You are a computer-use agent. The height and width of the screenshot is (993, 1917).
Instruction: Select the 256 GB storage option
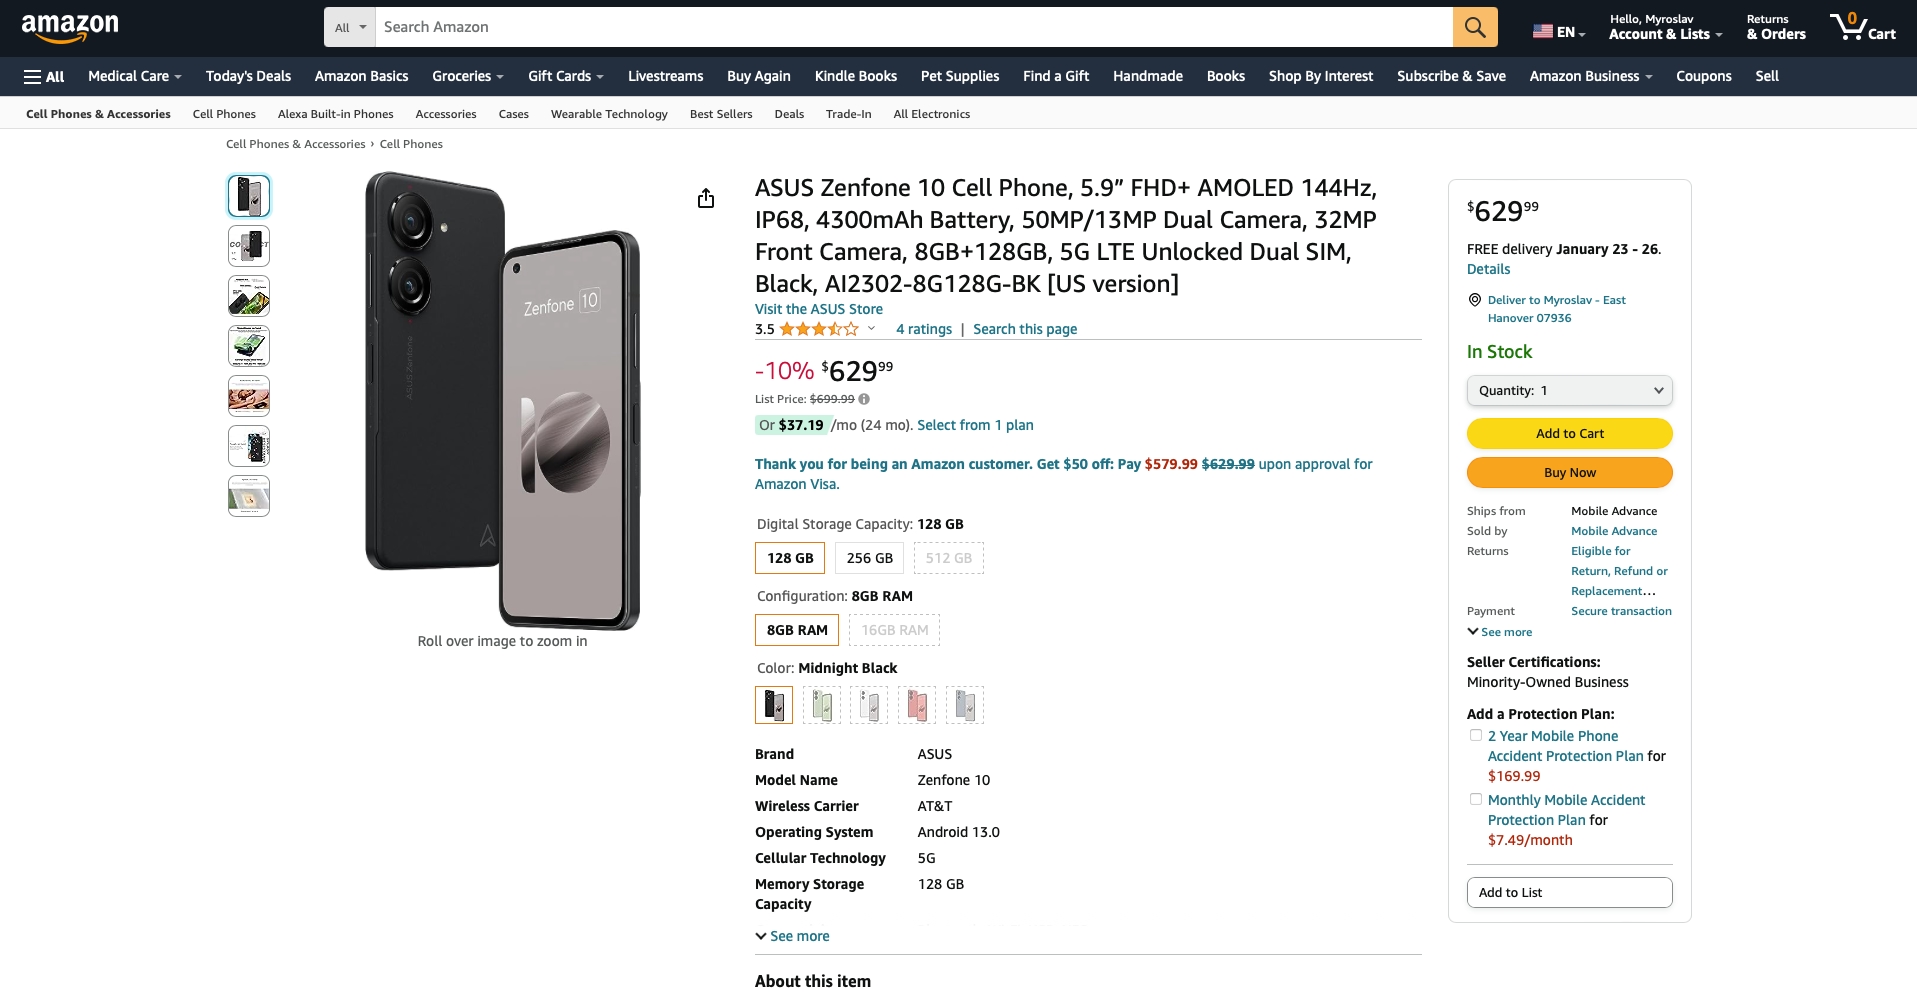click(x=869, y=558)
